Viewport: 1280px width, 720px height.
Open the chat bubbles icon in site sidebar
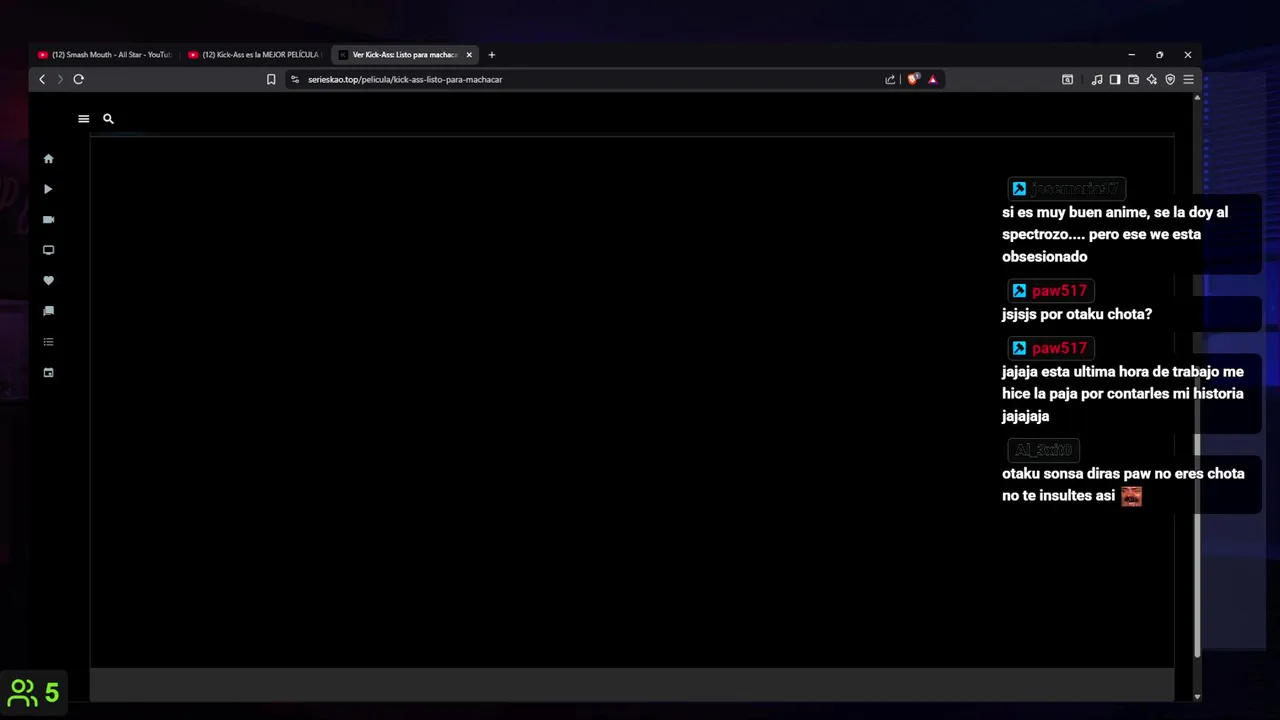pyautogui.click(x=48, y=311)
